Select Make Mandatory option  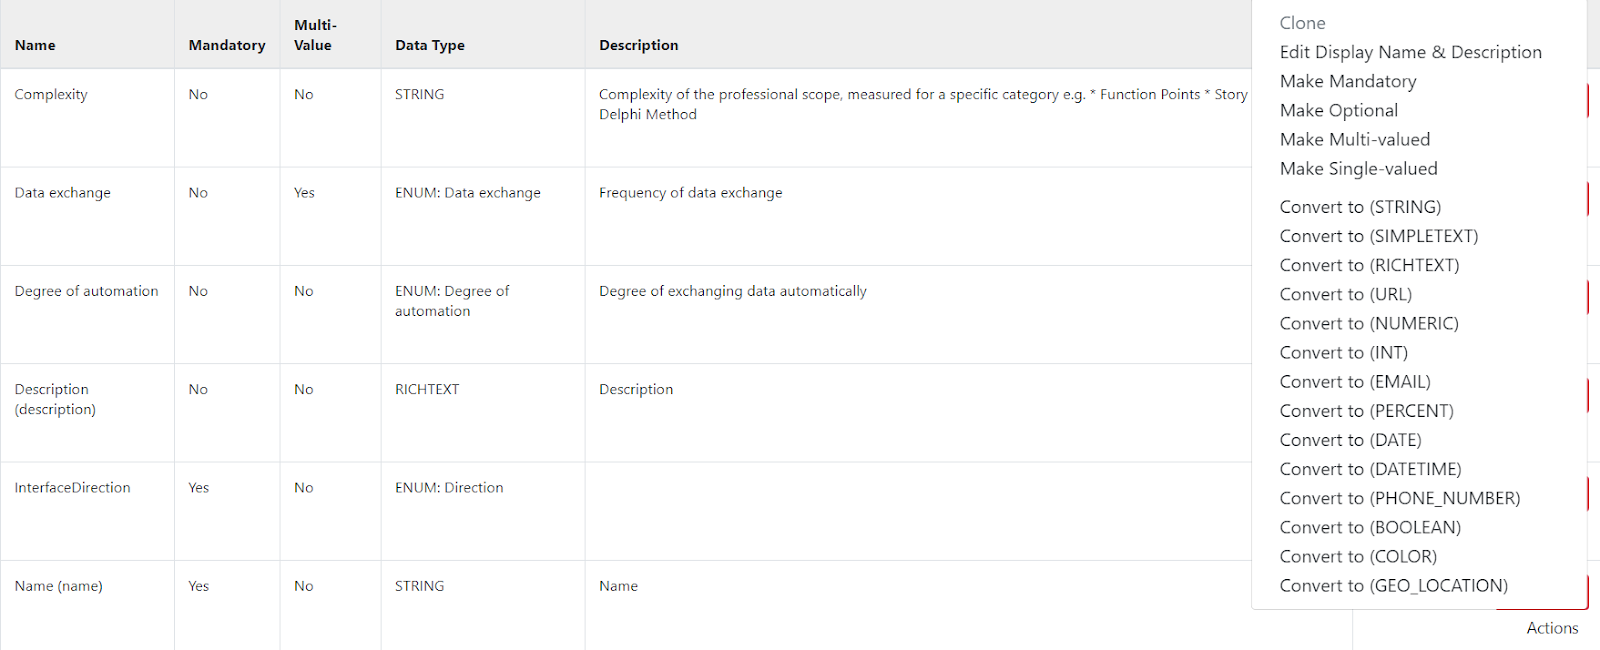point(1348,81)
